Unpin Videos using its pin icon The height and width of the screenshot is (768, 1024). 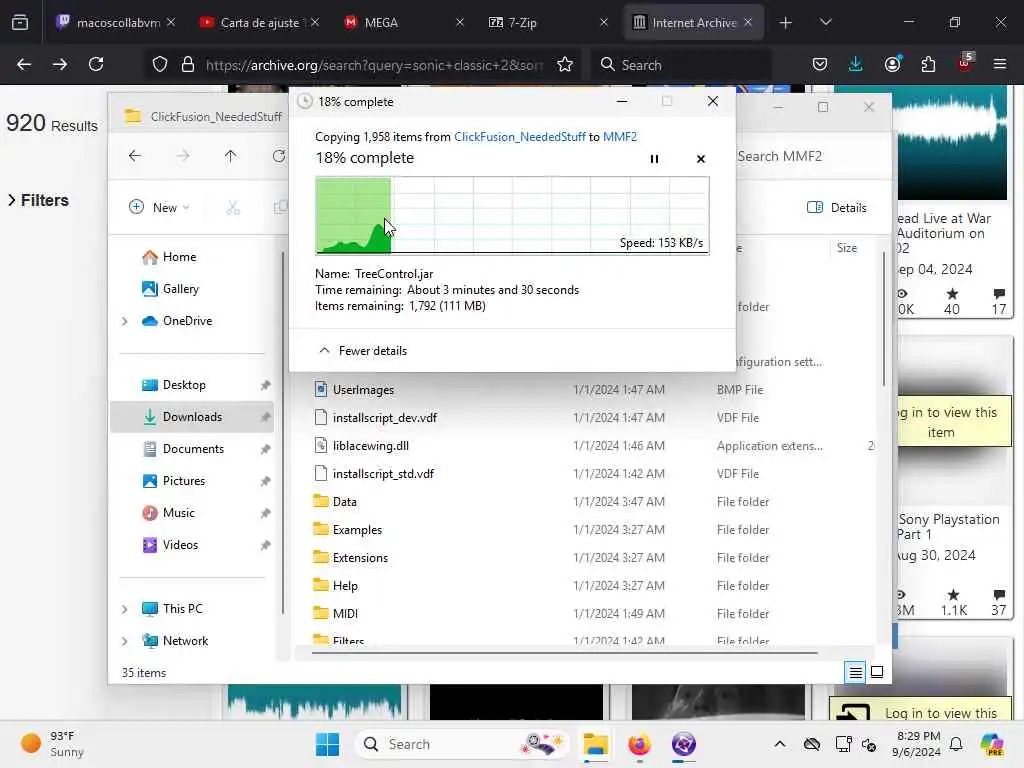point(265,545)
